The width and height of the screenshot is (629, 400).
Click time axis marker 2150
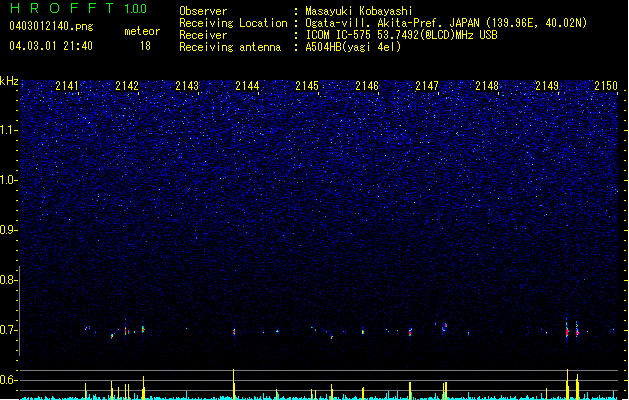coord(606,86)
